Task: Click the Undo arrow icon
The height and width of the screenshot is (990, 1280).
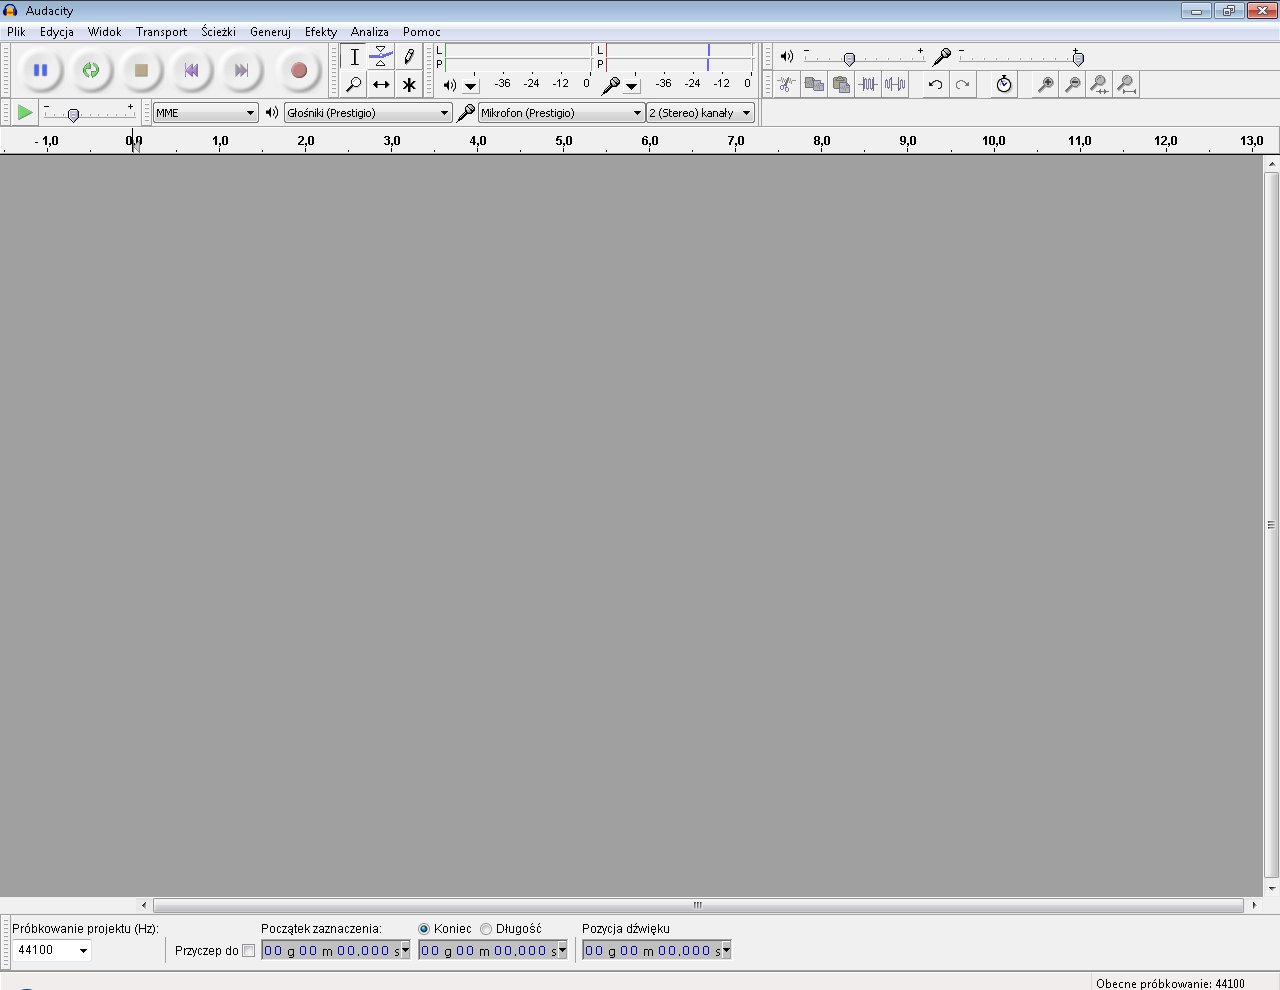Action: coord(935,85)
